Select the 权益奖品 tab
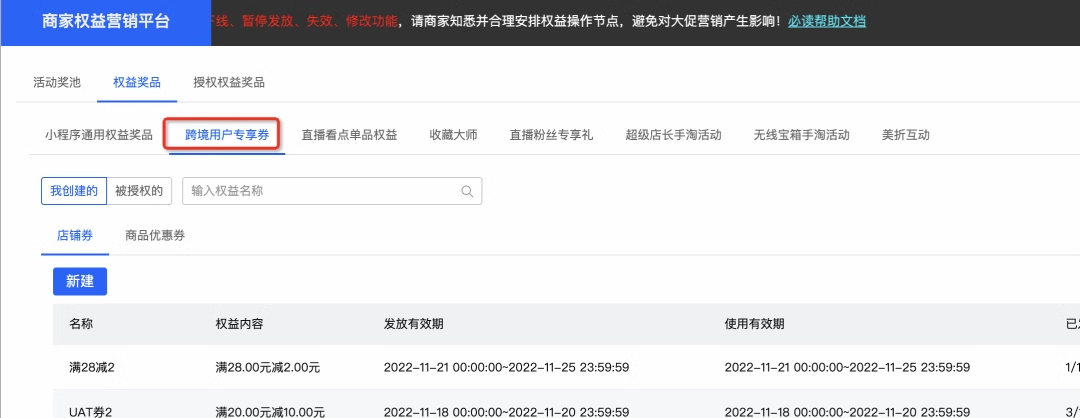Screen dimensions: 1080x418 click(x=137, y=82)
